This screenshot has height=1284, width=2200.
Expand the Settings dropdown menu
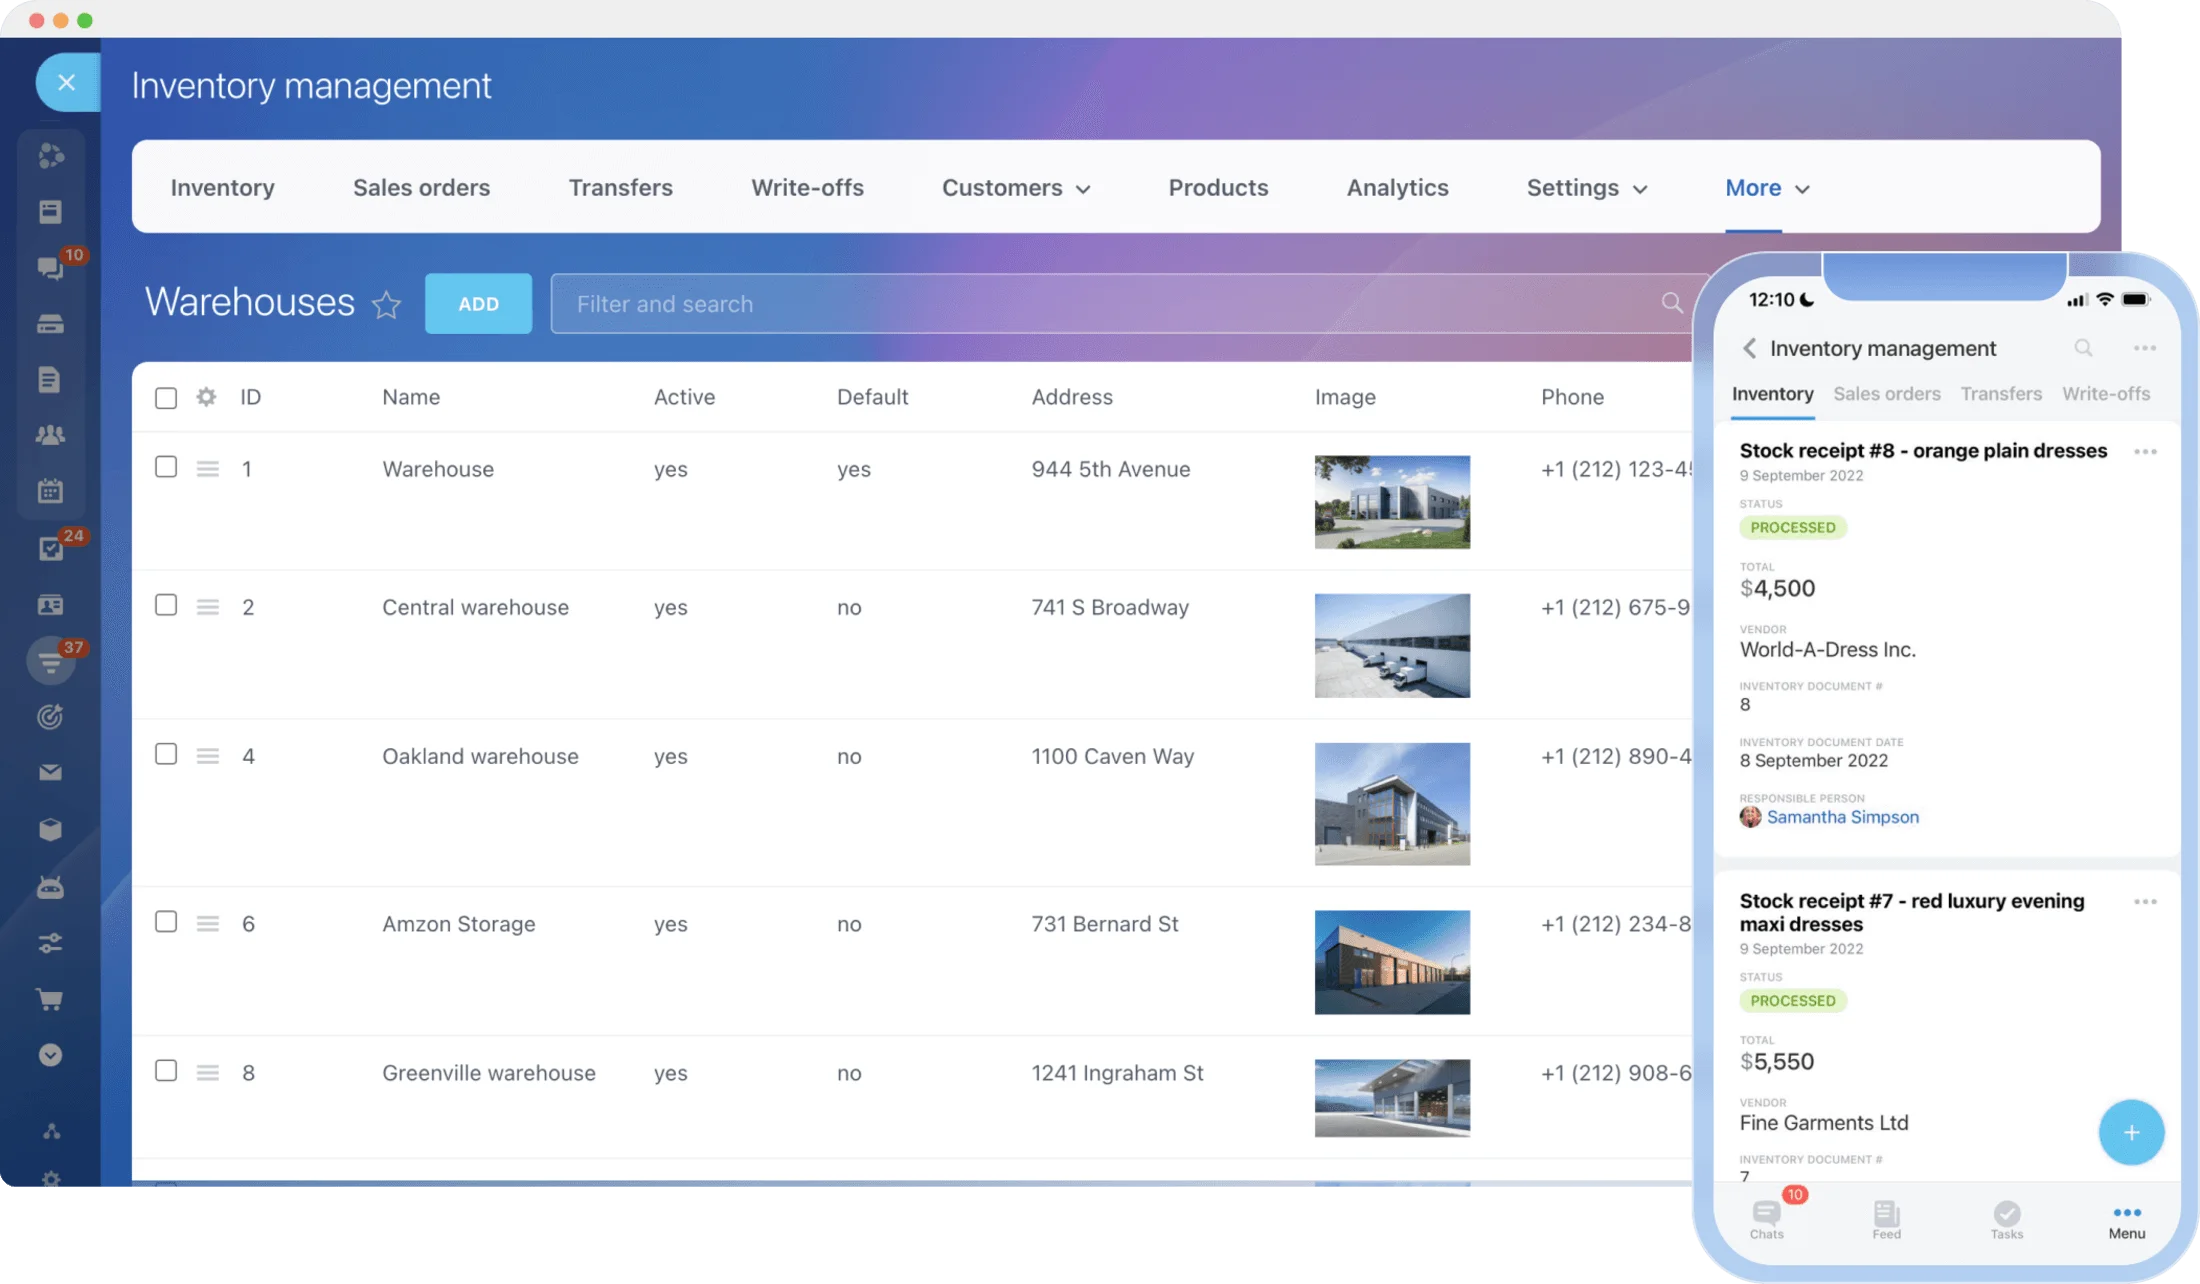[x=1586, y=188]
